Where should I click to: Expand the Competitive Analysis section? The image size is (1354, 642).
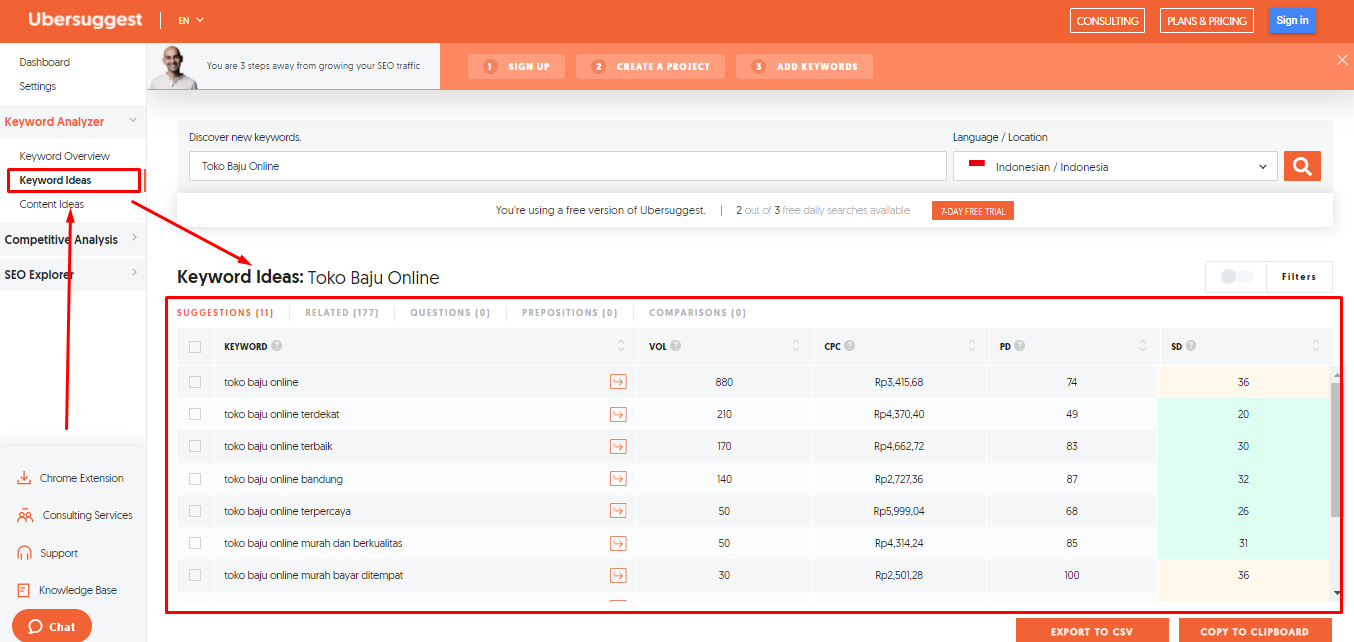pos(134,239)
